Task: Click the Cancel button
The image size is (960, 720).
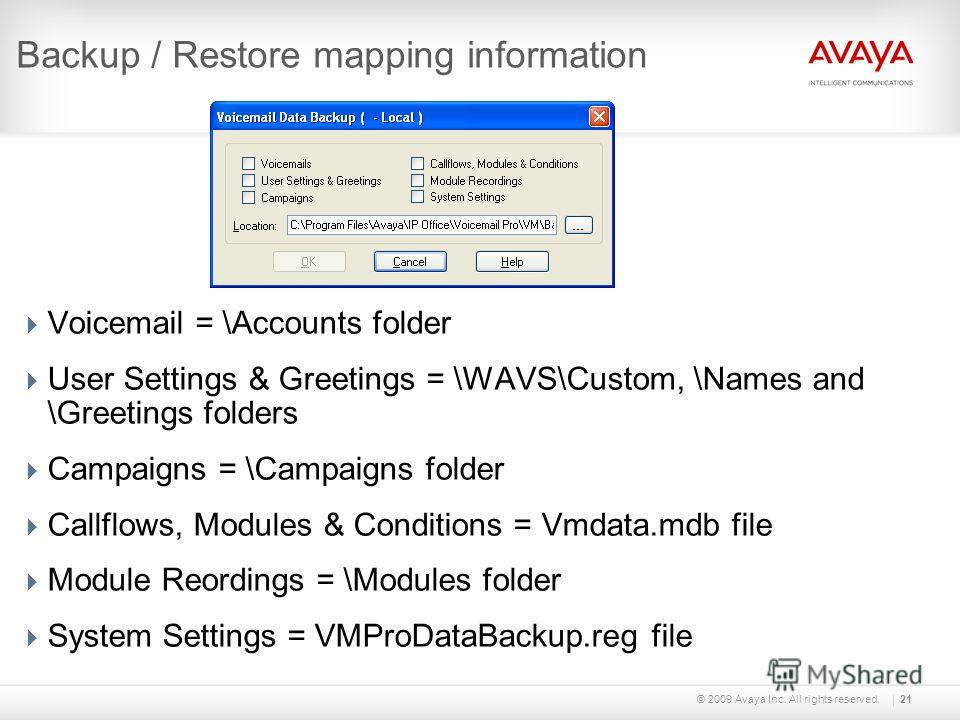Action: pos(410,261)
